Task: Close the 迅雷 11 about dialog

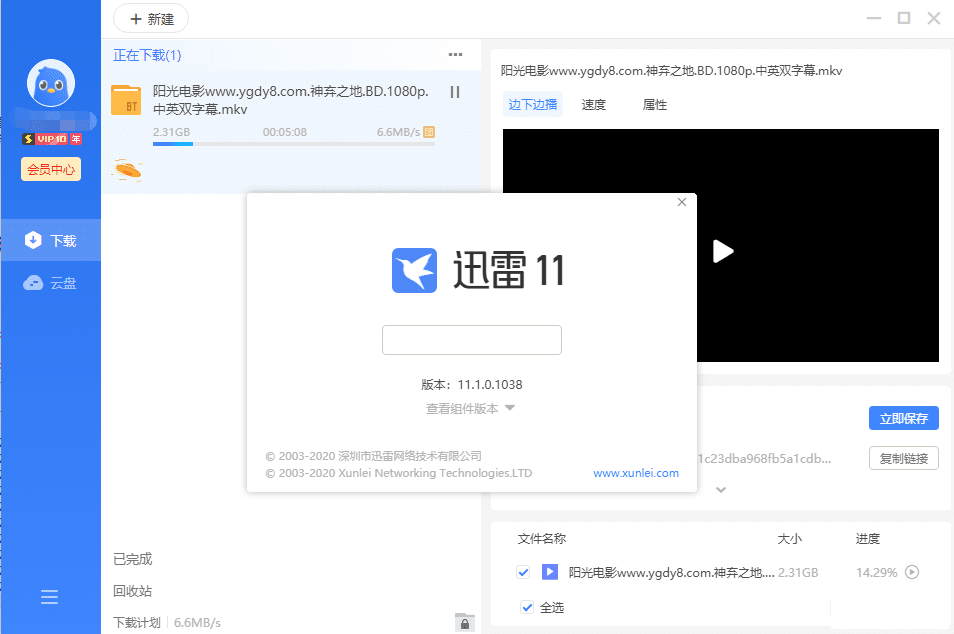Action: click(682, 202)
